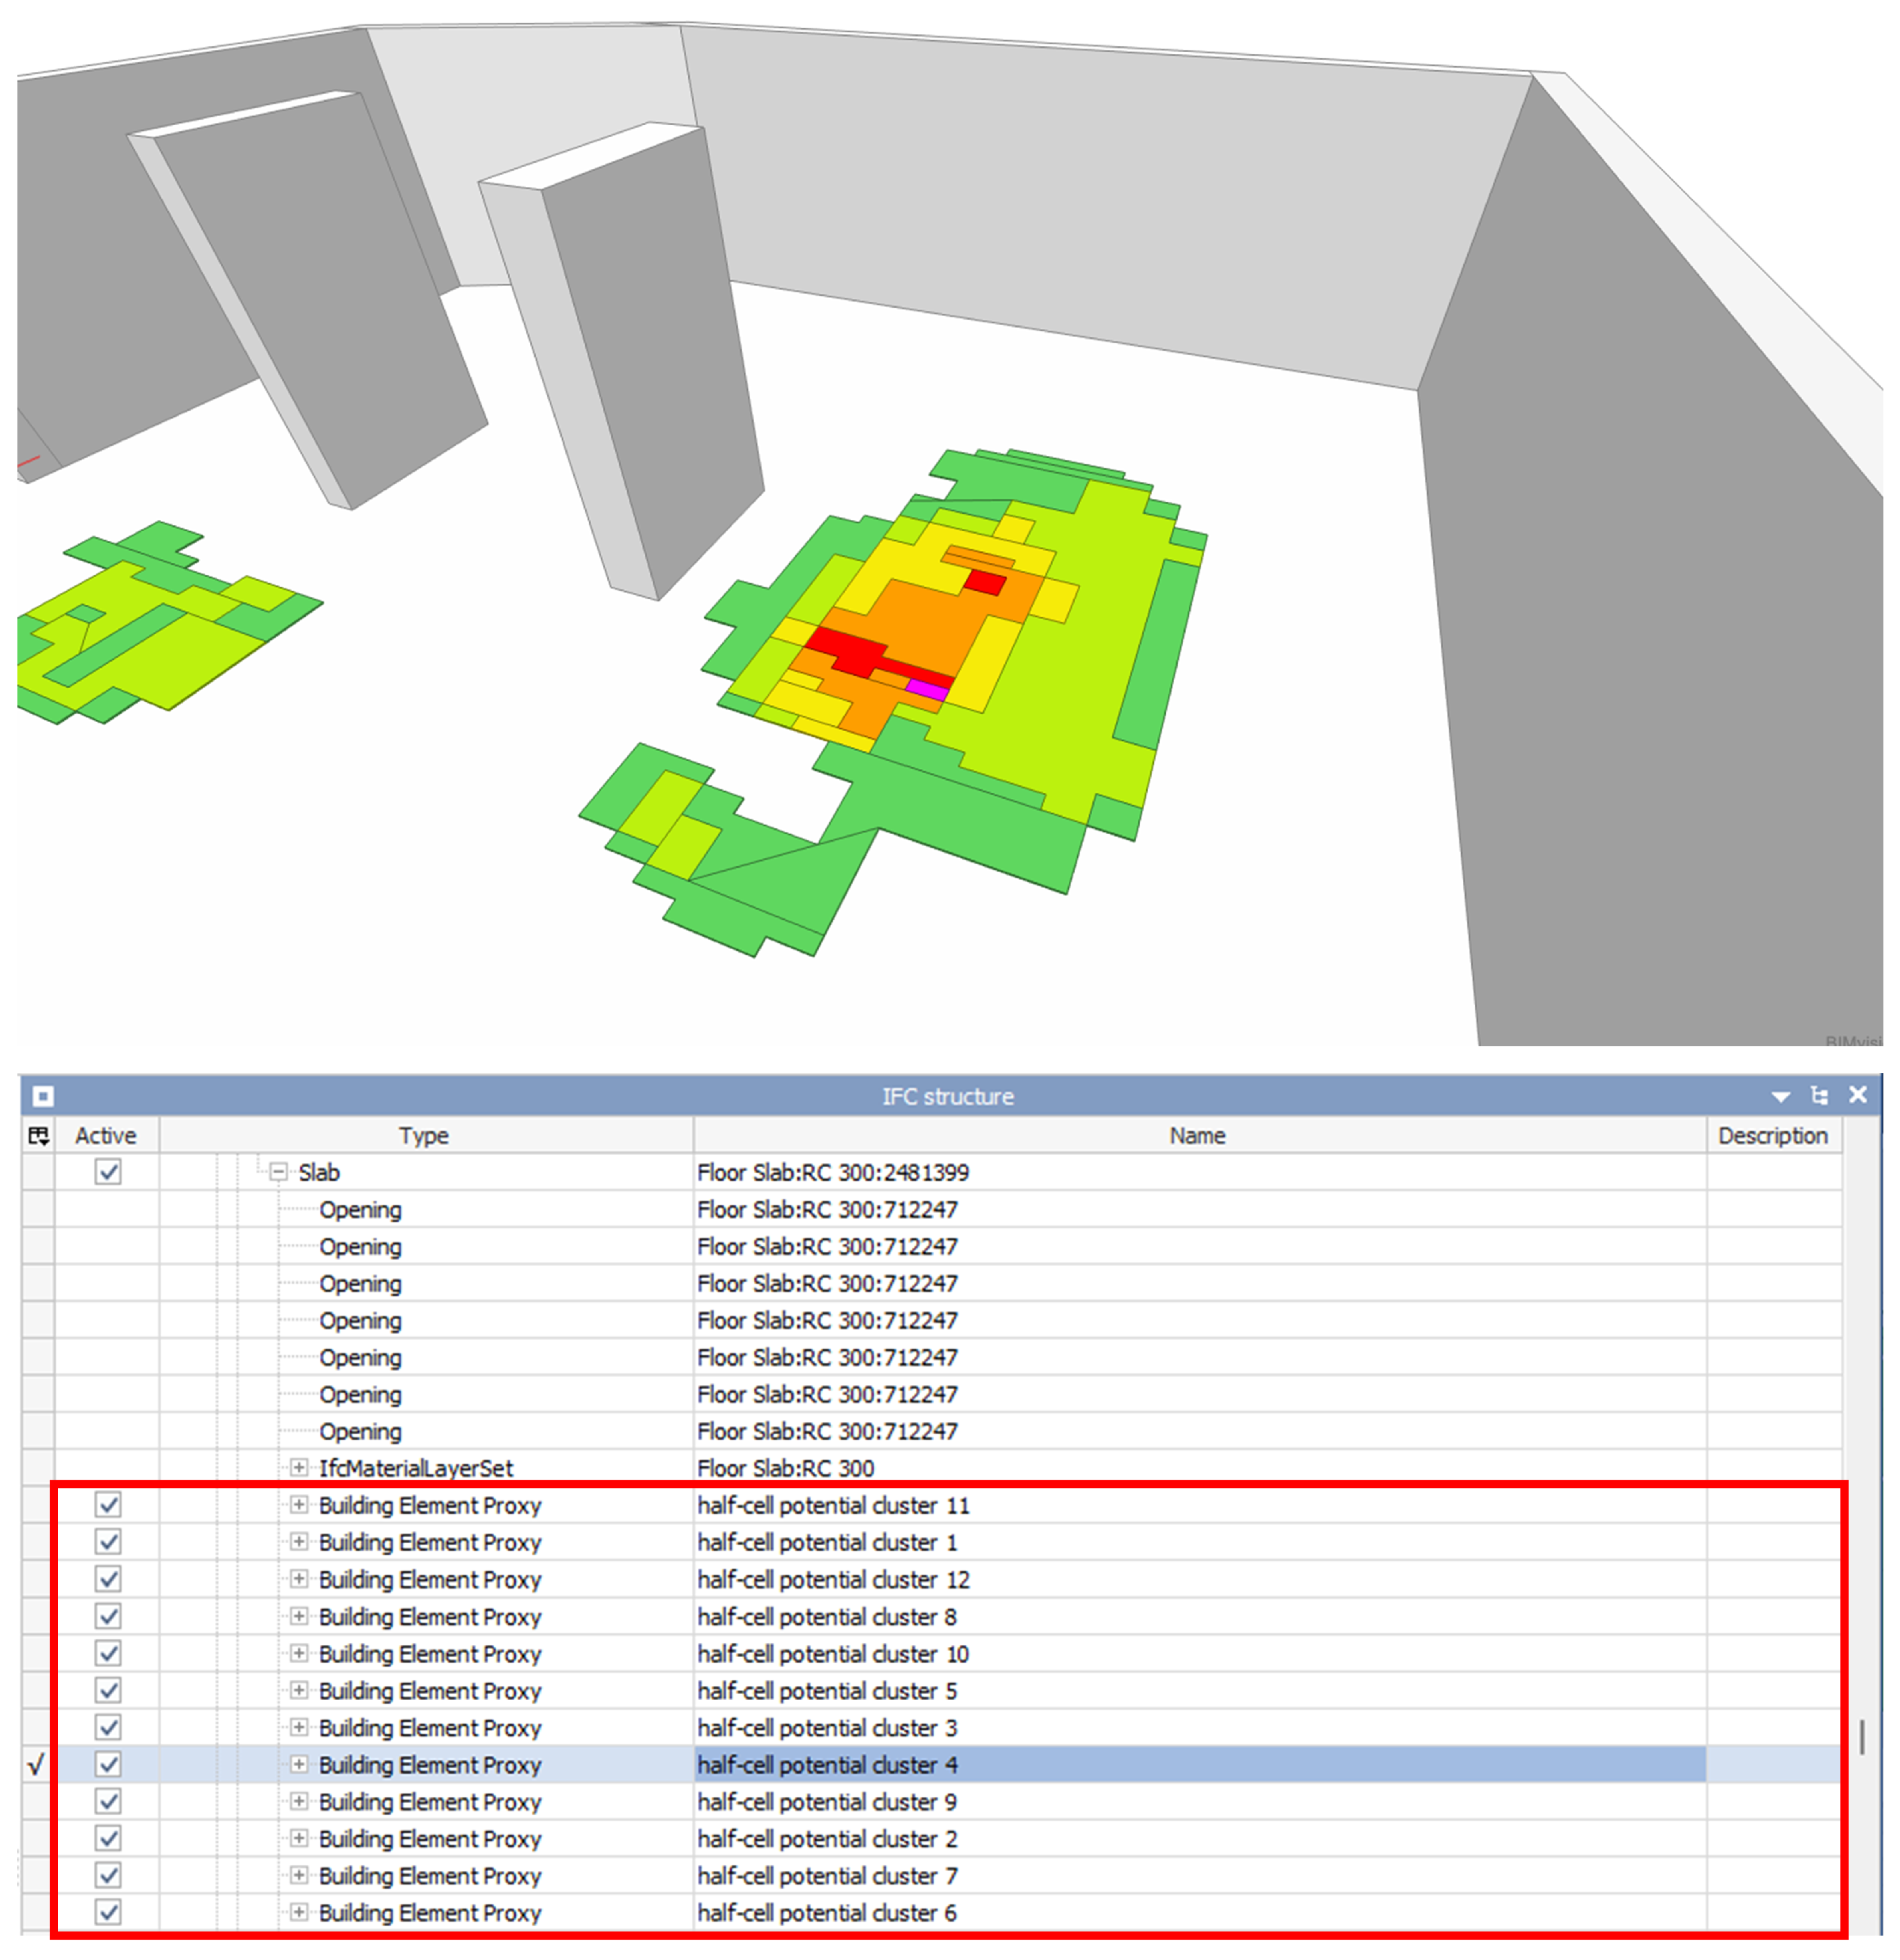Click the IFC structure panel pin icon

[x=42, y=1097]
